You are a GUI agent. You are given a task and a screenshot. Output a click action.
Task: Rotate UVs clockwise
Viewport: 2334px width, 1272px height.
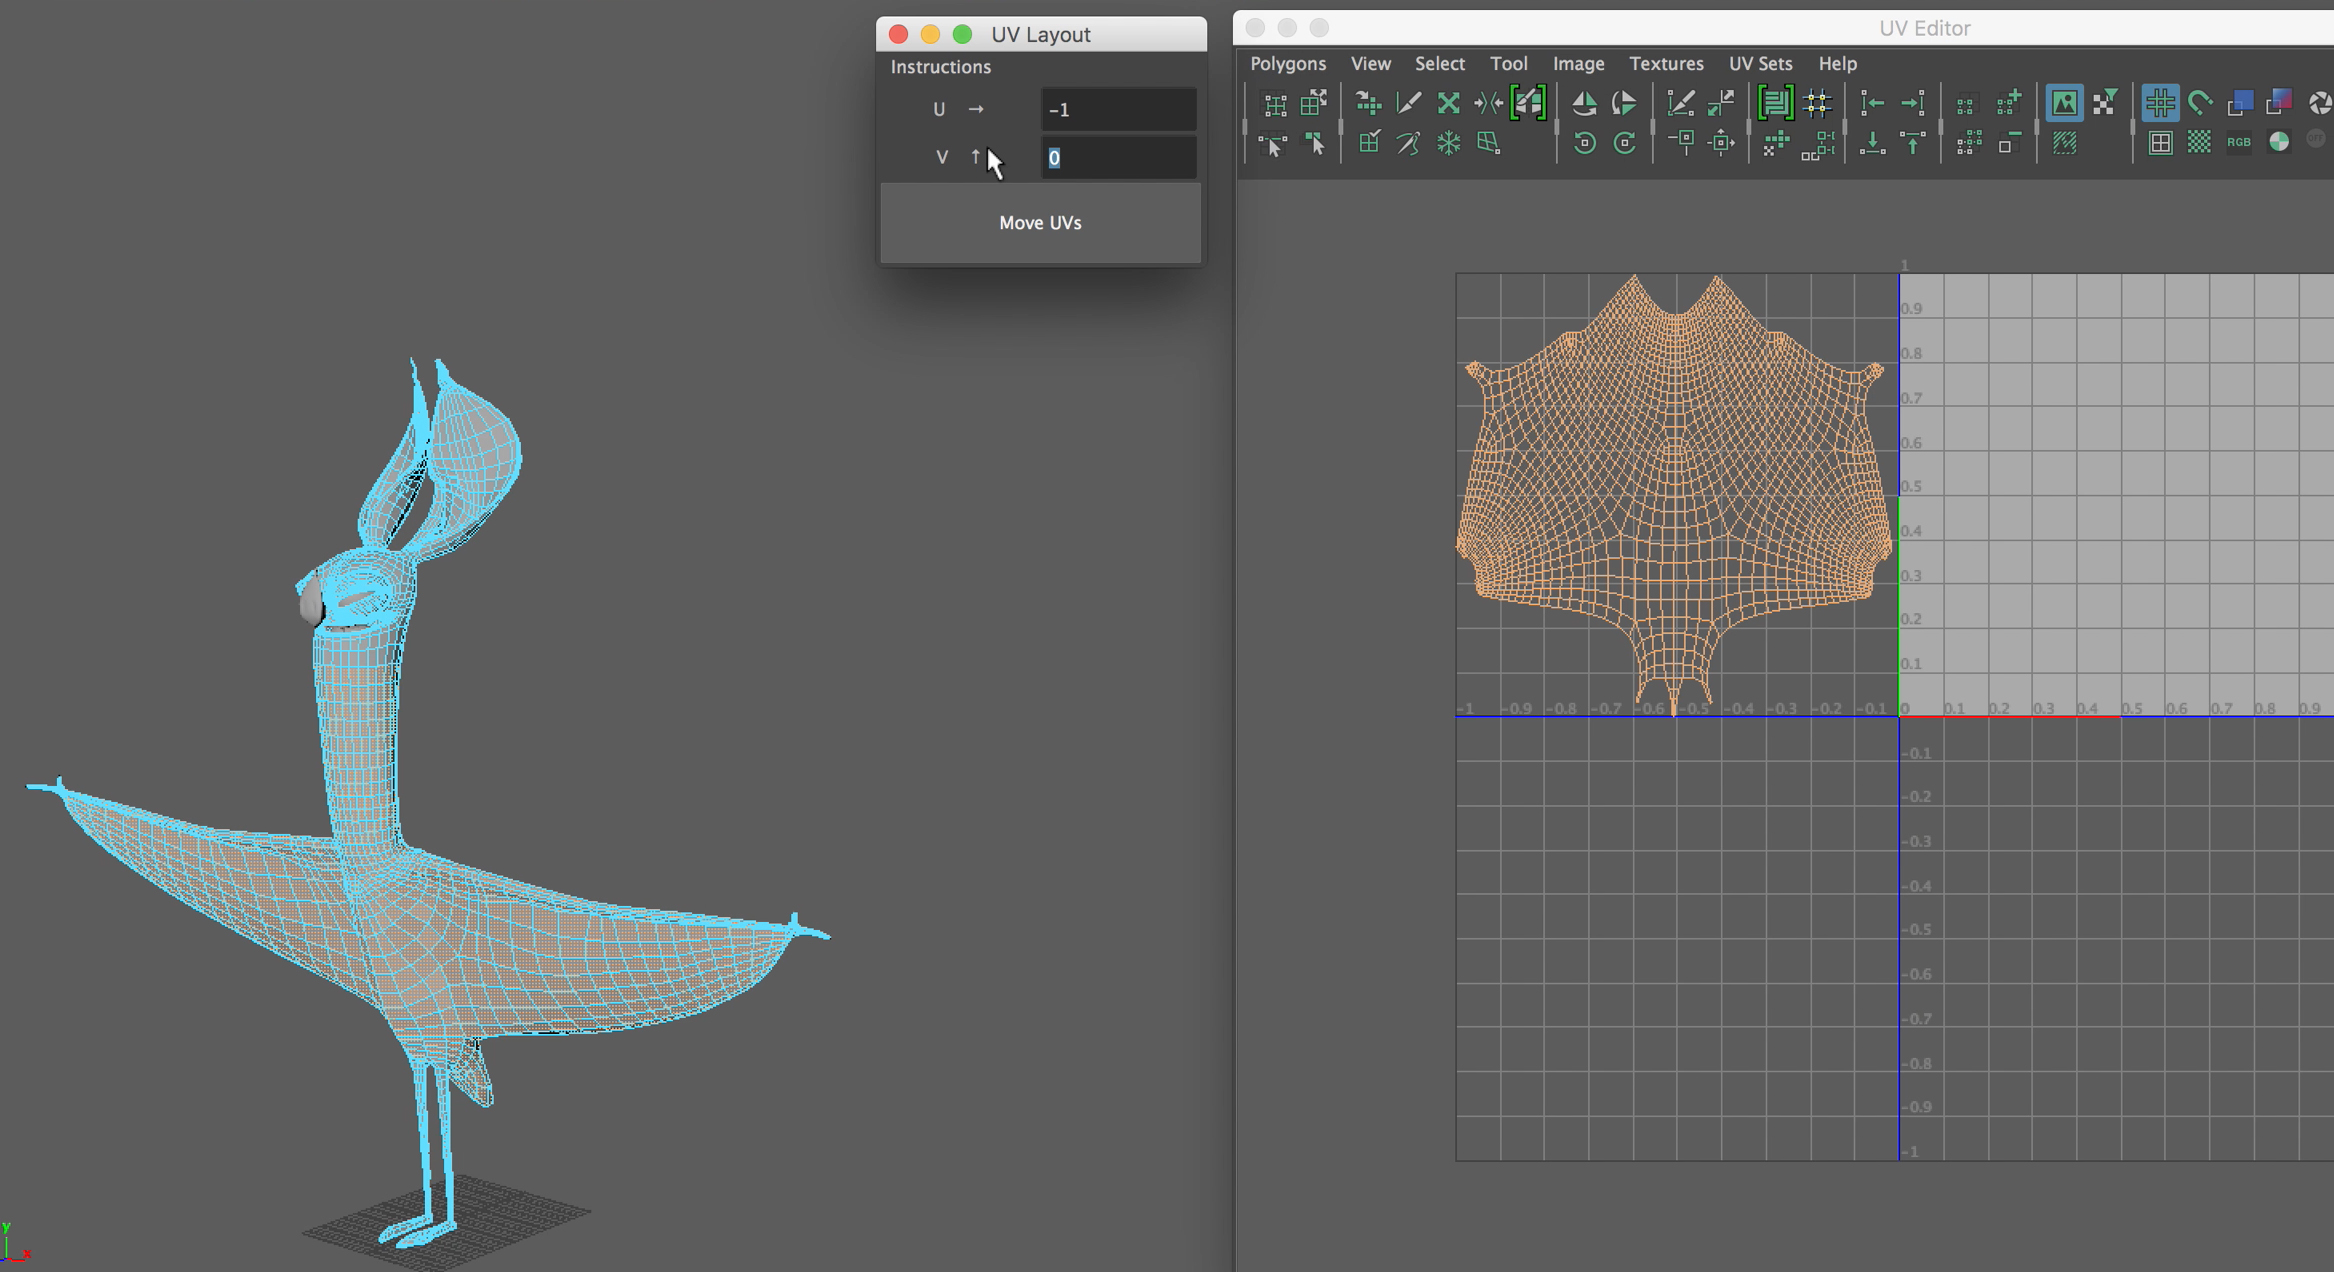click(1625, 143)
